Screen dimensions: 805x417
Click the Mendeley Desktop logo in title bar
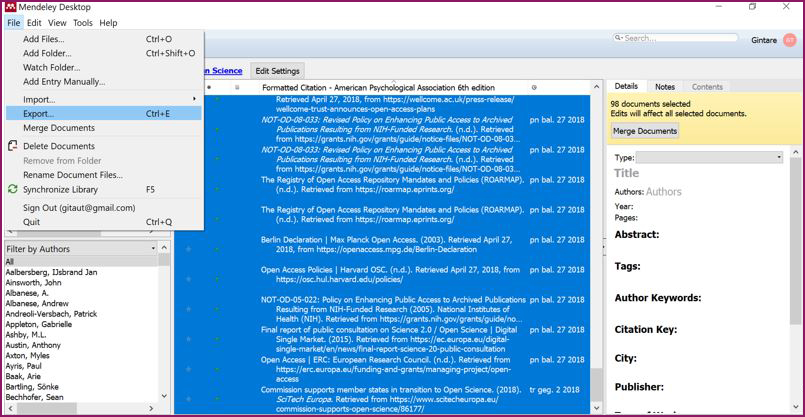[x=9, y=7]
